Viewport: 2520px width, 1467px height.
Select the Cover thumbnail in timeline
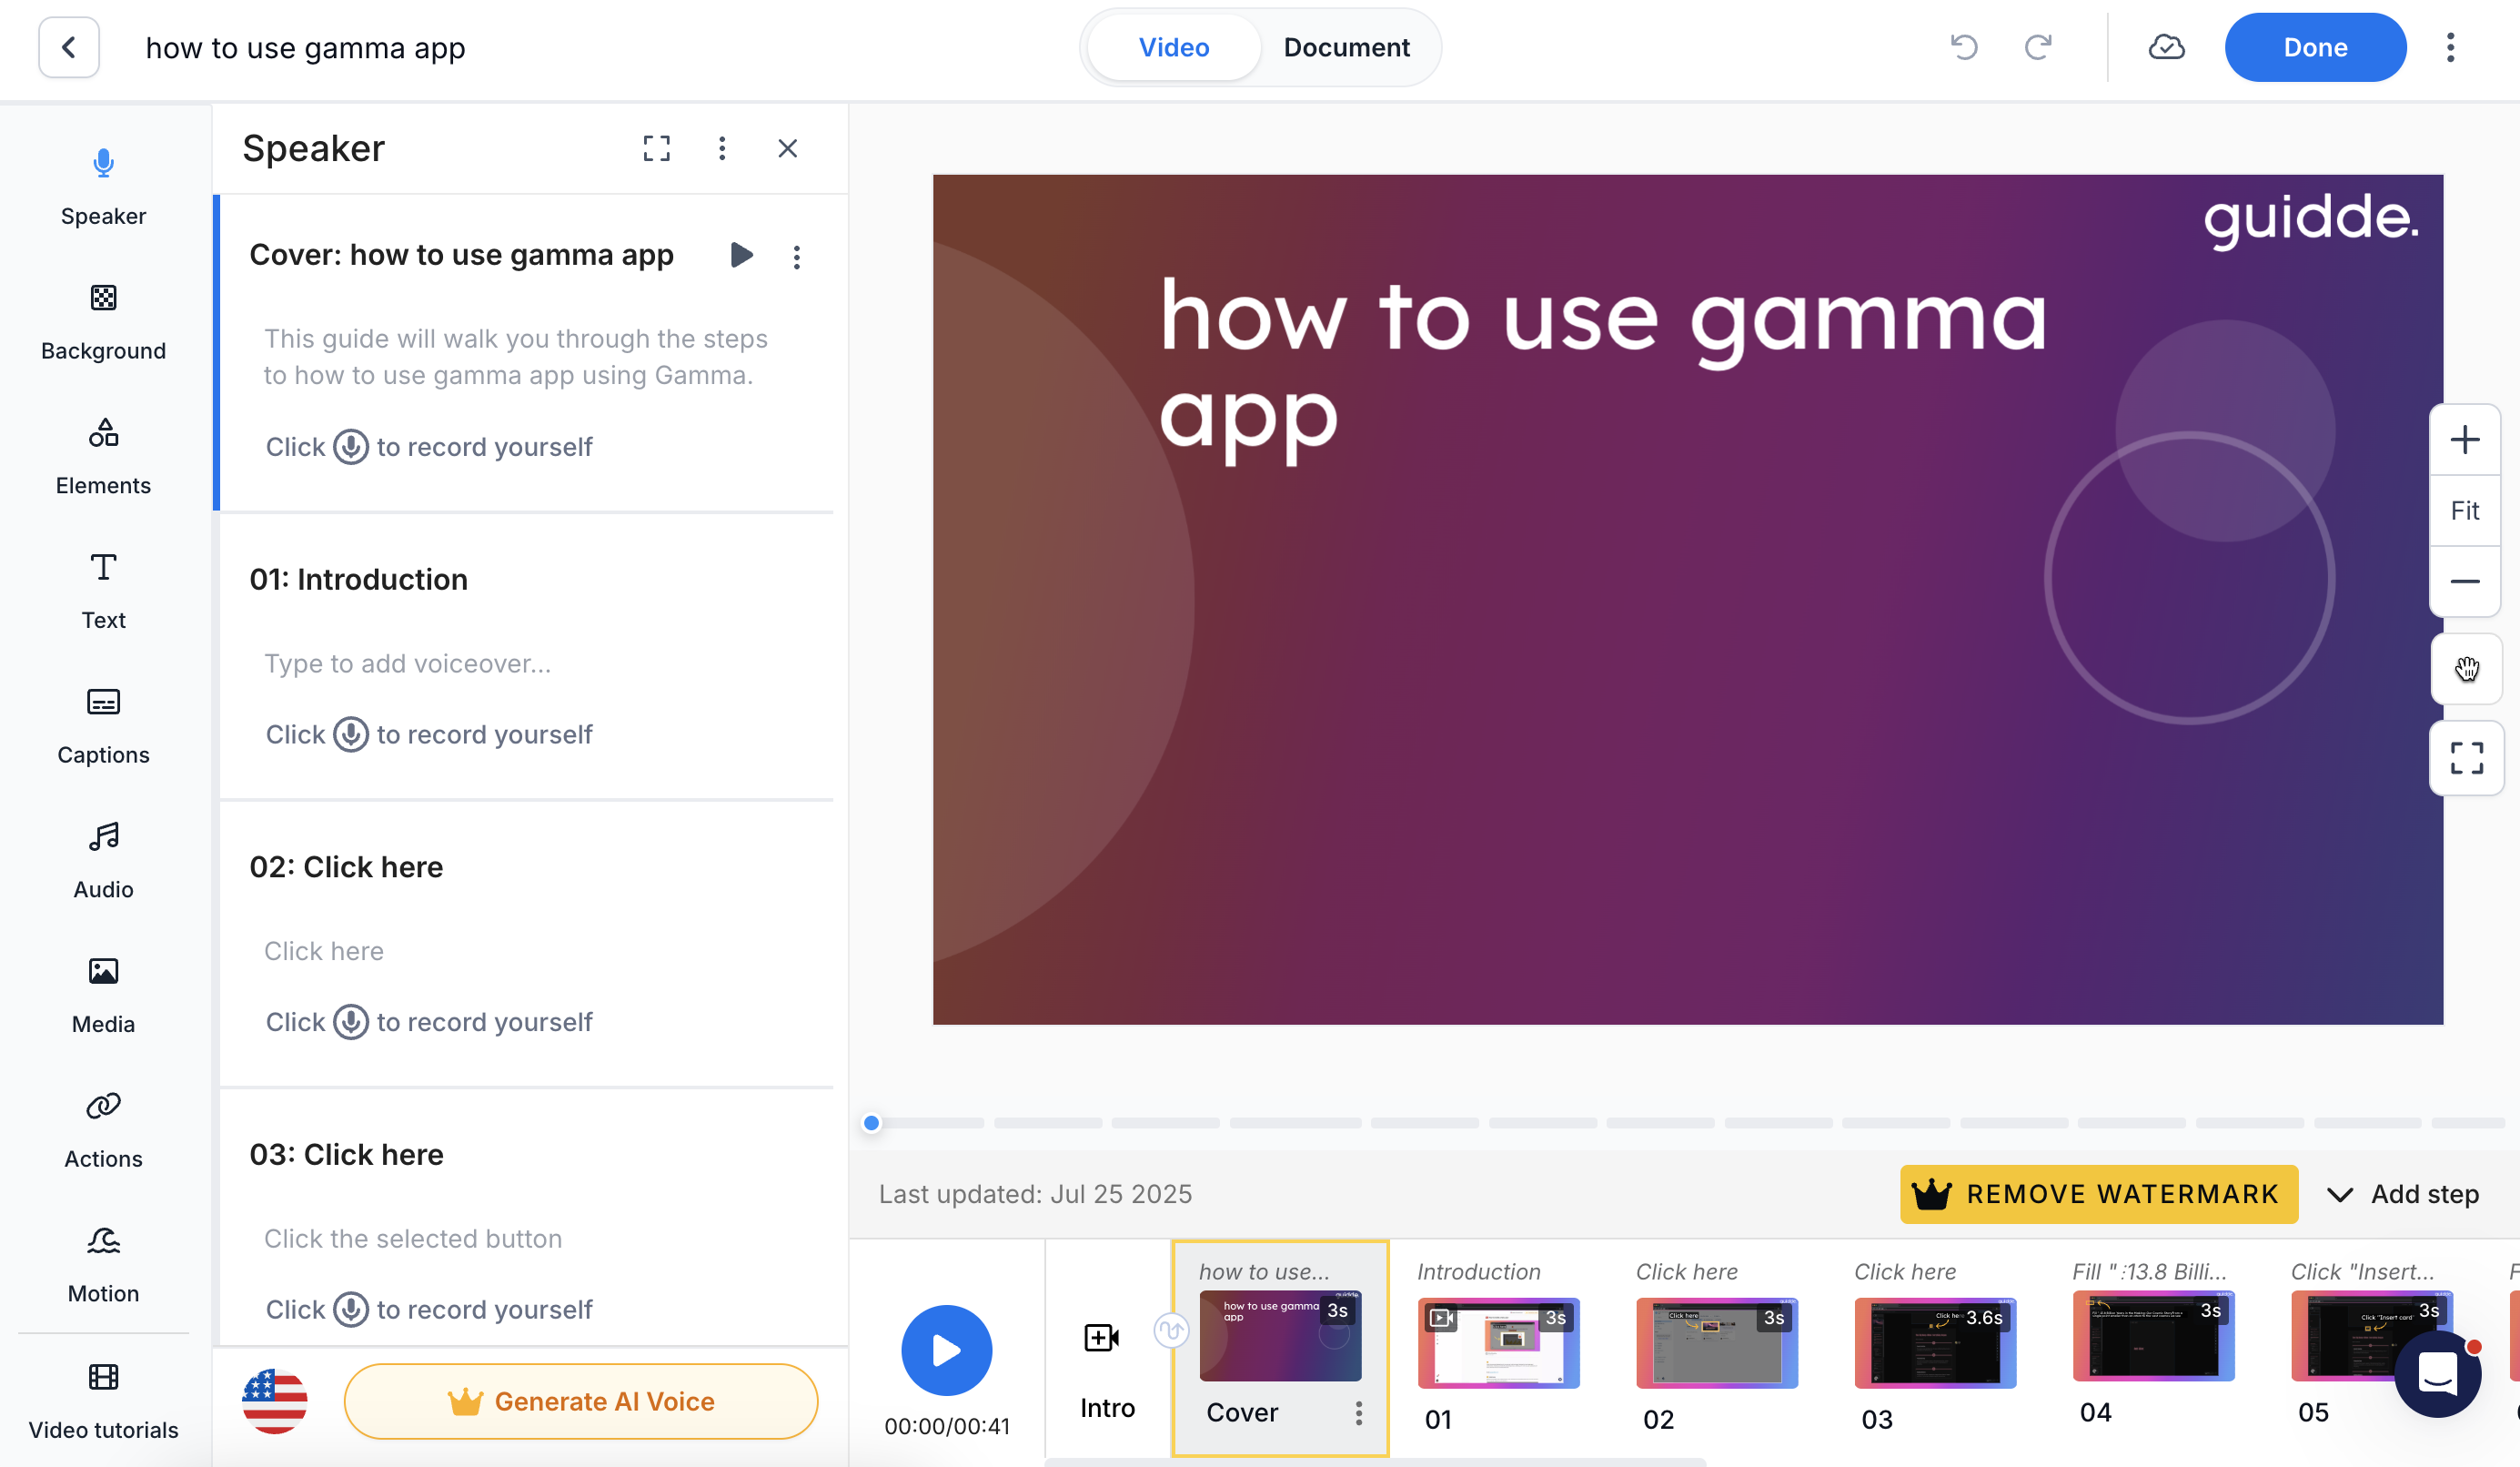(1280, 1336)
